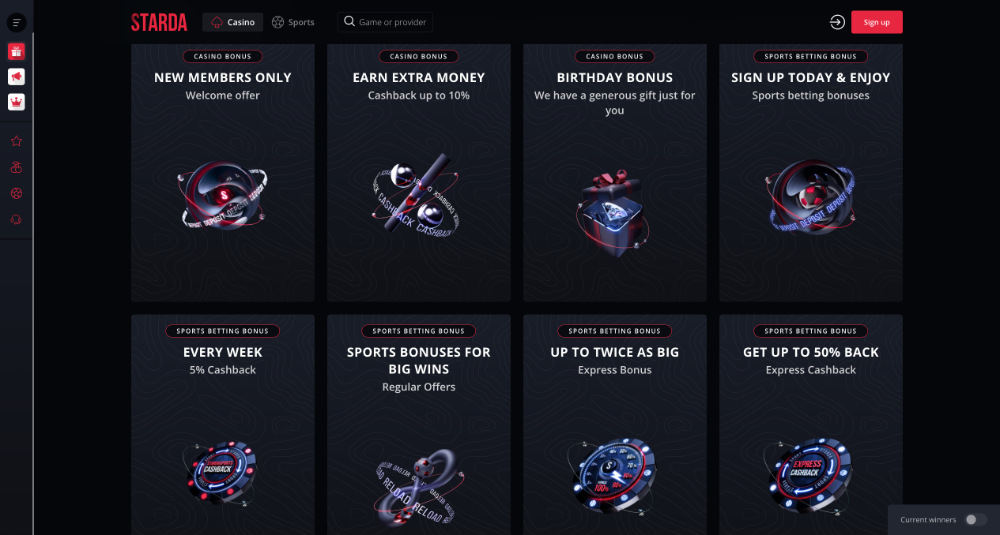Focus the Game or provider search field
Screen dimensions: 1000x535
390,22
